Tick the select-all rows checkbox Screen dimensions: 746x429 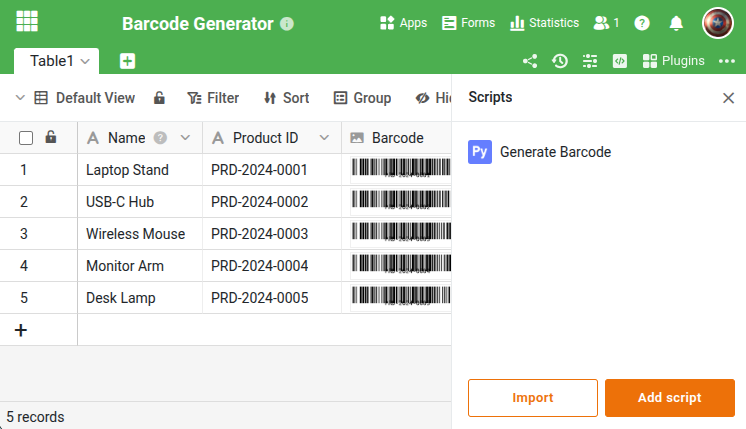tap(26, 138)
